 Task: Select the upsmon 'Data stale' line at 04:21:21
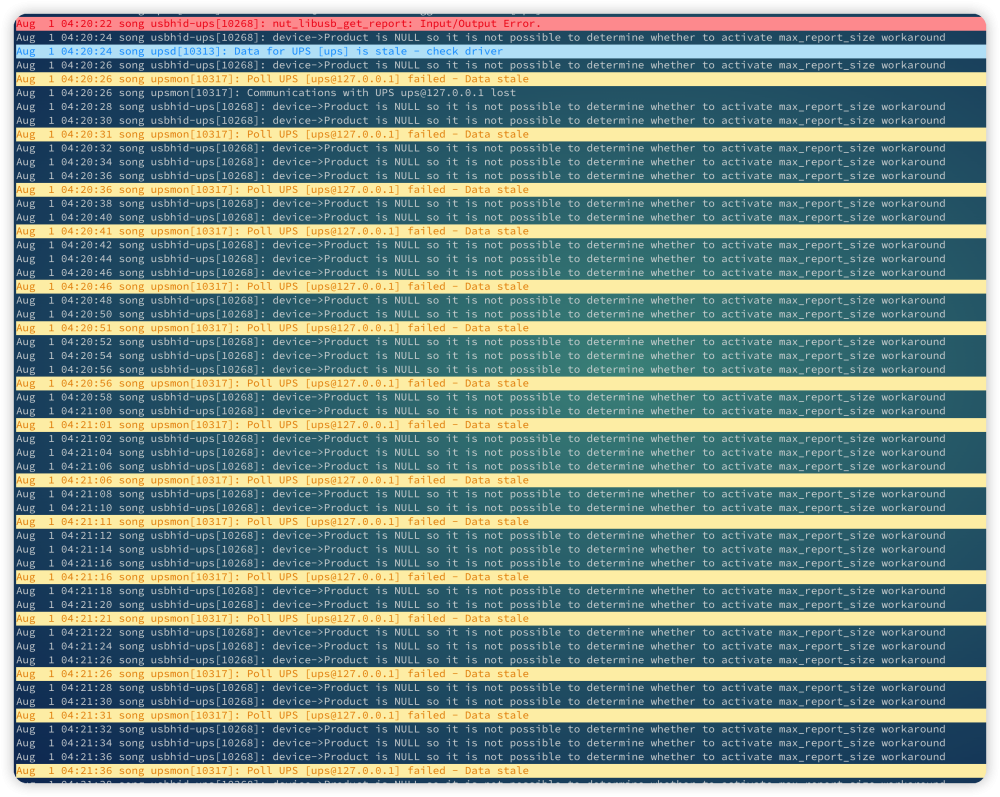click(500, 619)
